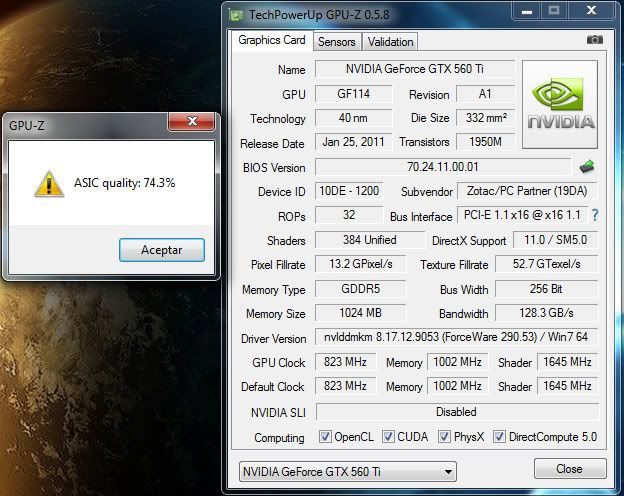Switch to the Sensors tab

[336, 42]
